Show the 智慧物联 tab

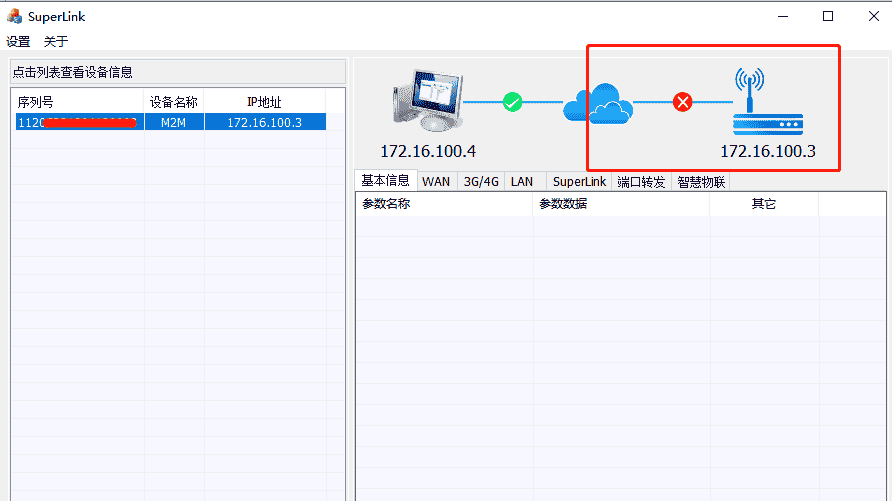click(701, 182)
